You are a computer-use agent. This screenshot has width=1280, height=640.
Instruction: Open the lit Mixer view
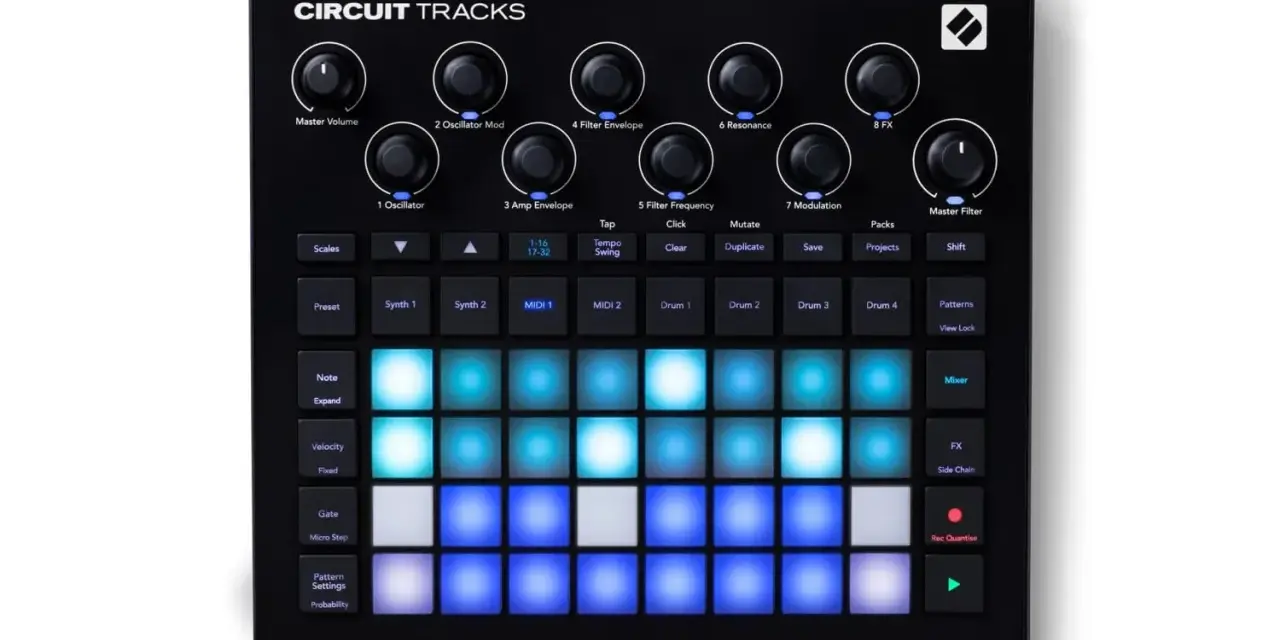pos(956,380)
